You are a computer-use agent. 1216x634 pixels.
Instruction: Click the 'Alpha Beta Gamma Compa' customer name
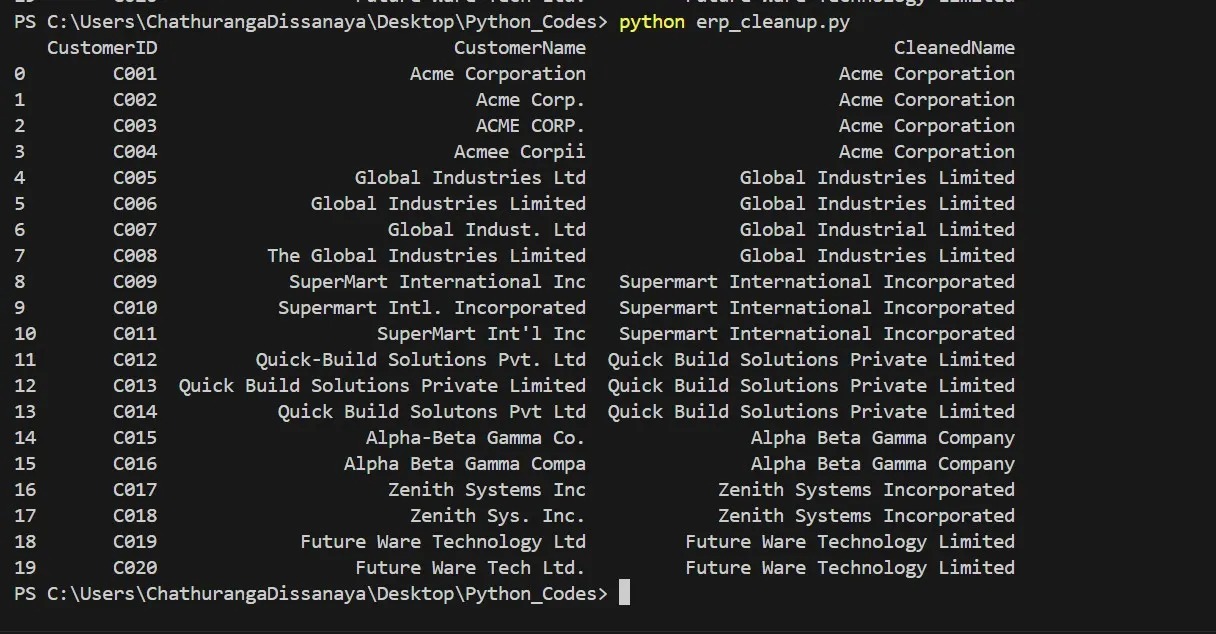(x=465, y=464)
